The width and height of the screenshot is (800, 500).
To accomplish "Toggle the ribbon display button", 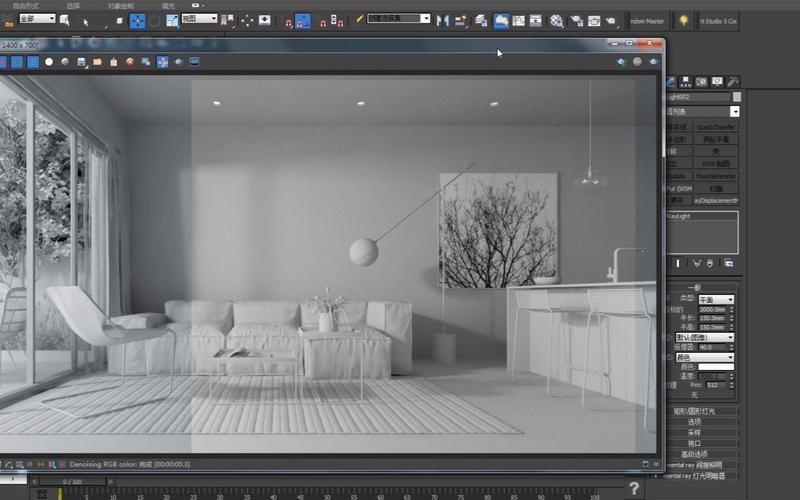I will pyautogui.click(x=500, y=20).
